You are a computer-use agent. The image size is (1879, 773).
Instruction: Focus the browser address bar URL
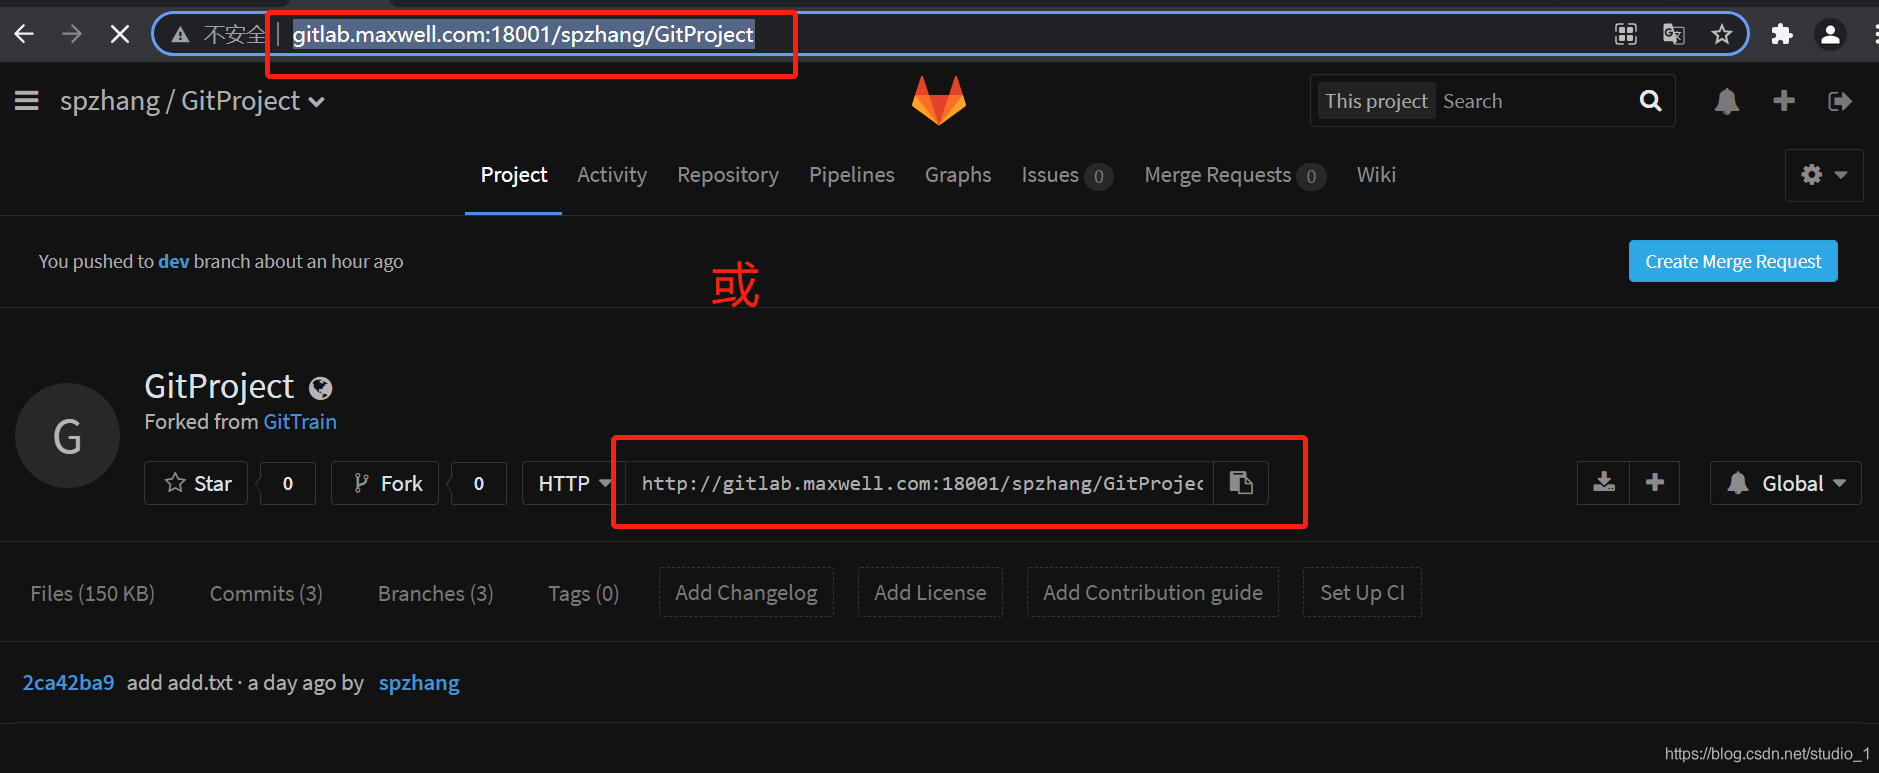coord(523,35)
